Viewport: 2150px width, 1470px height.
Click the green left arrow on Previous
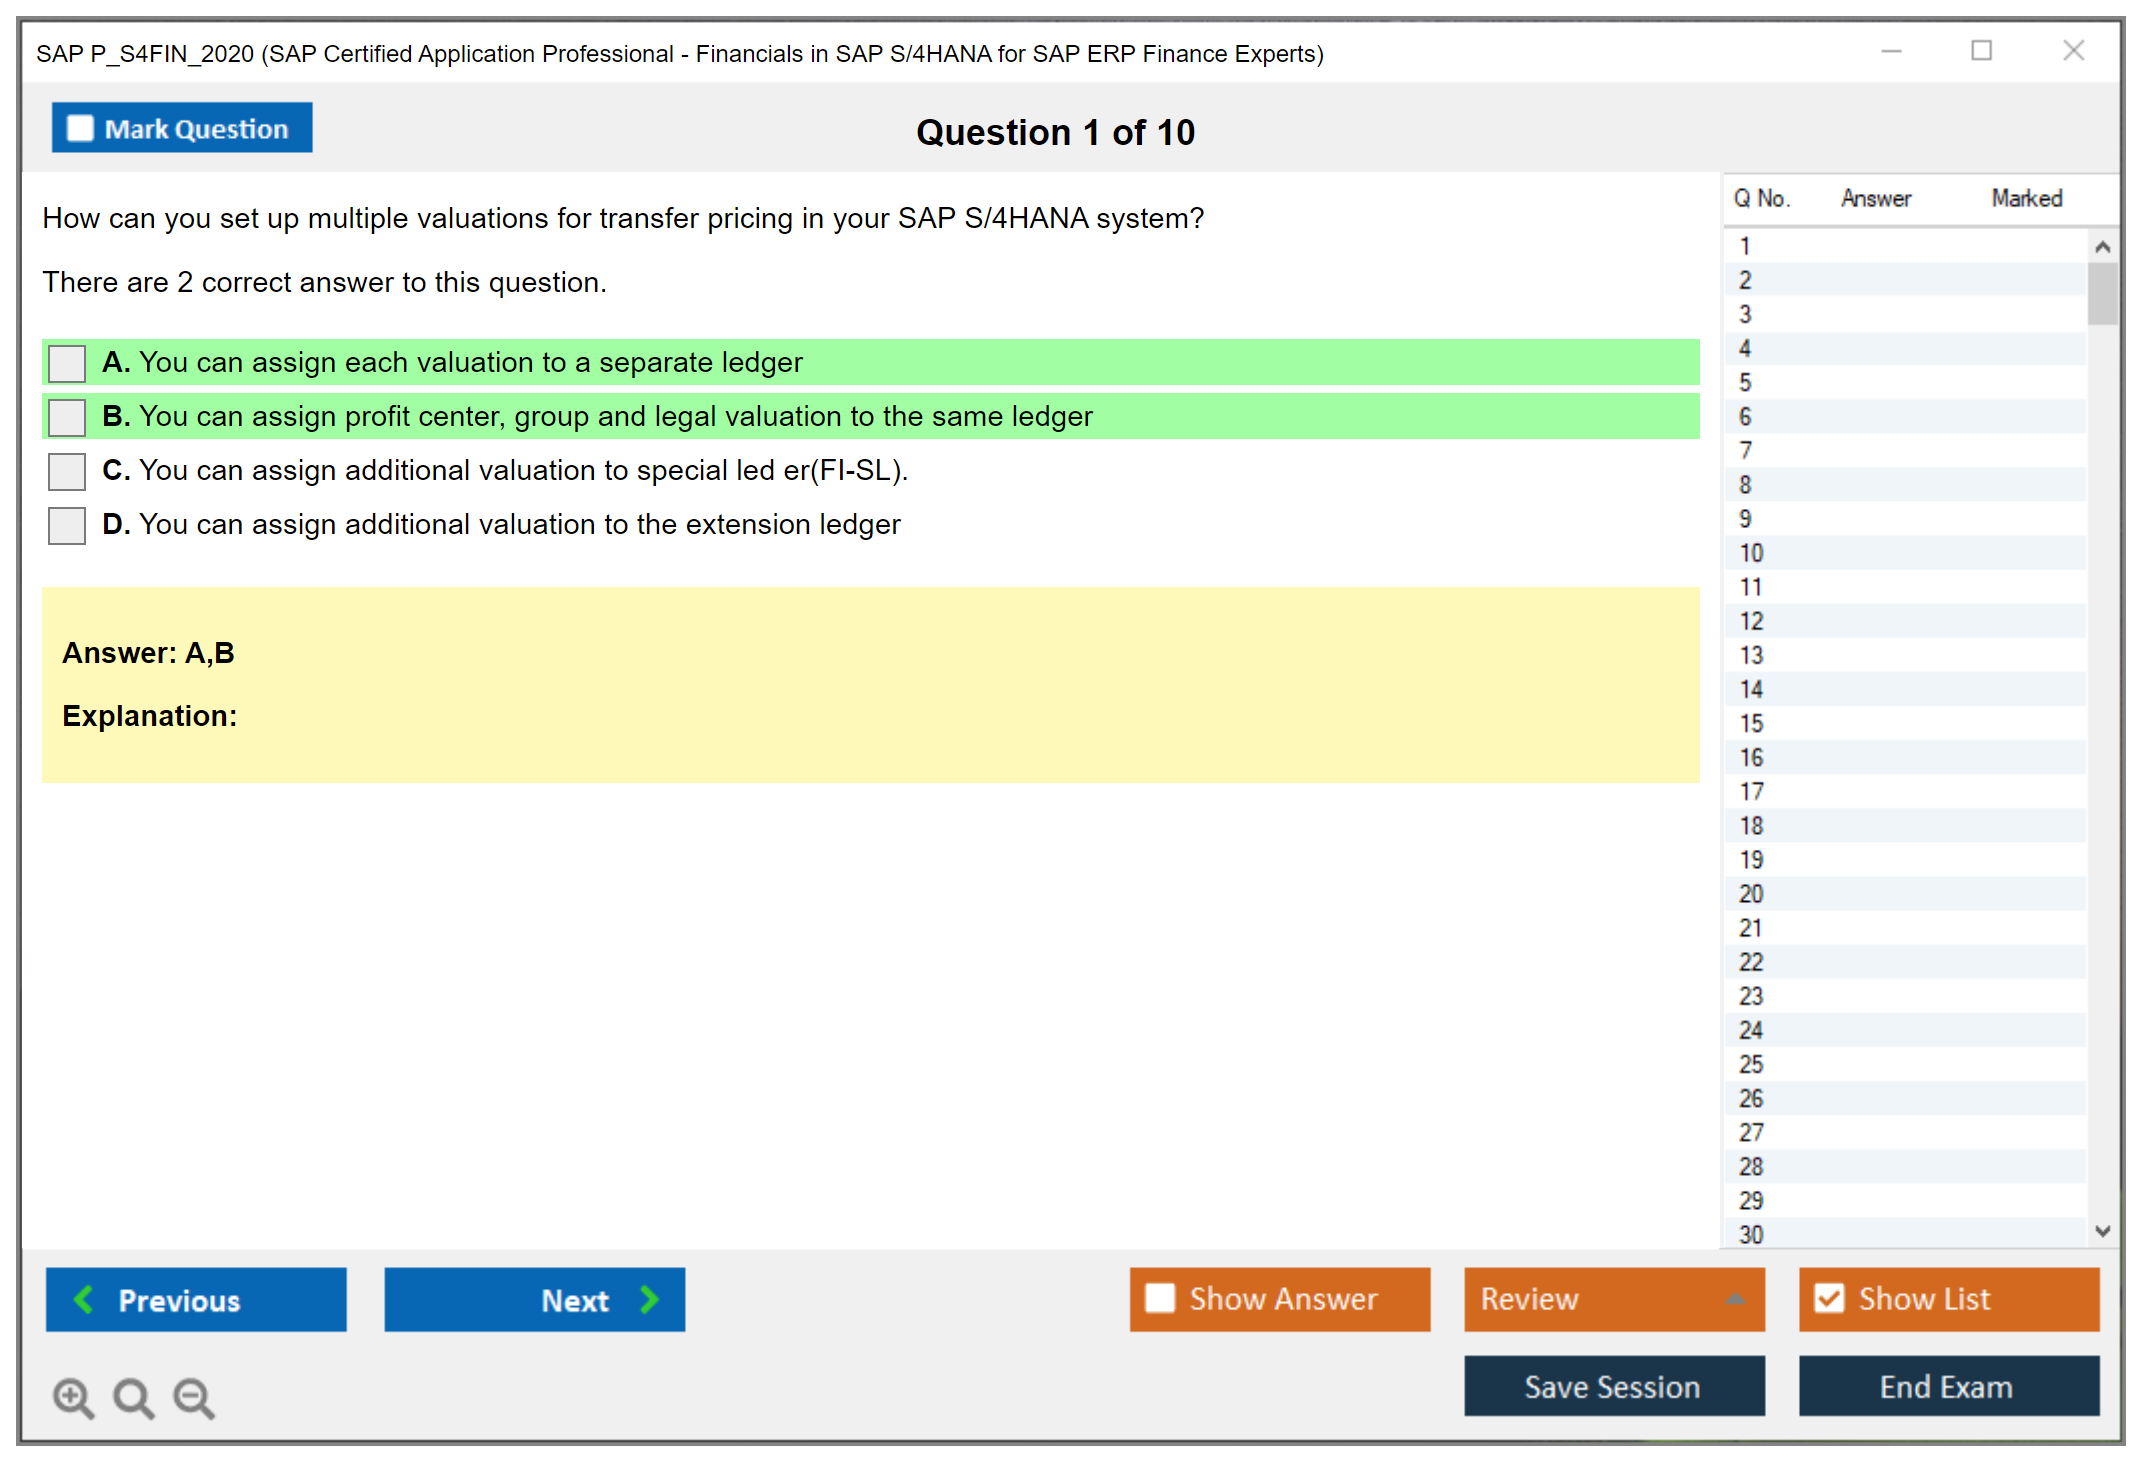(84, 1299)
